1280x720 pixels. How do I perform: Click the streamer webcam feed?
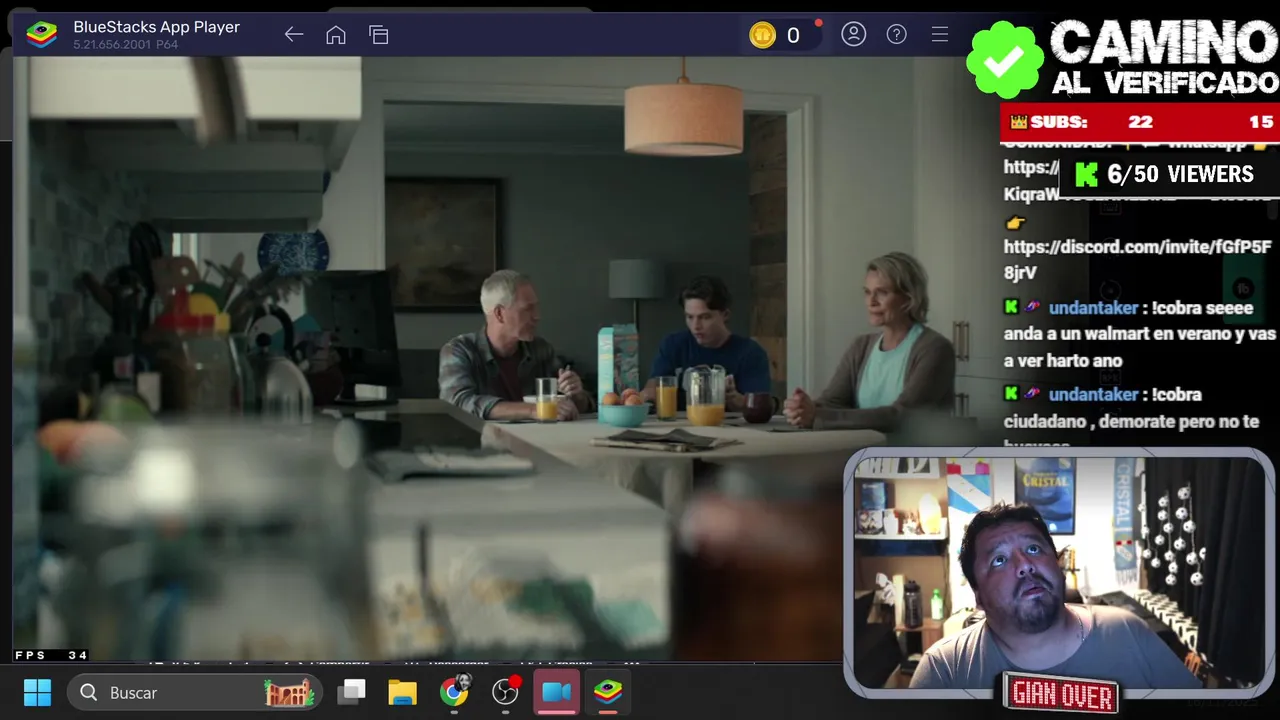[1058, 573]
